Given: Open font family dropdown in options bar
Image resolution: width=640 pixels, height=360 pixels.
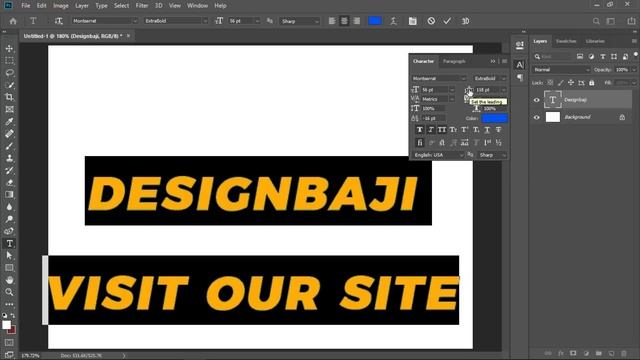Looking at the screenshot, I should [135, 21].
